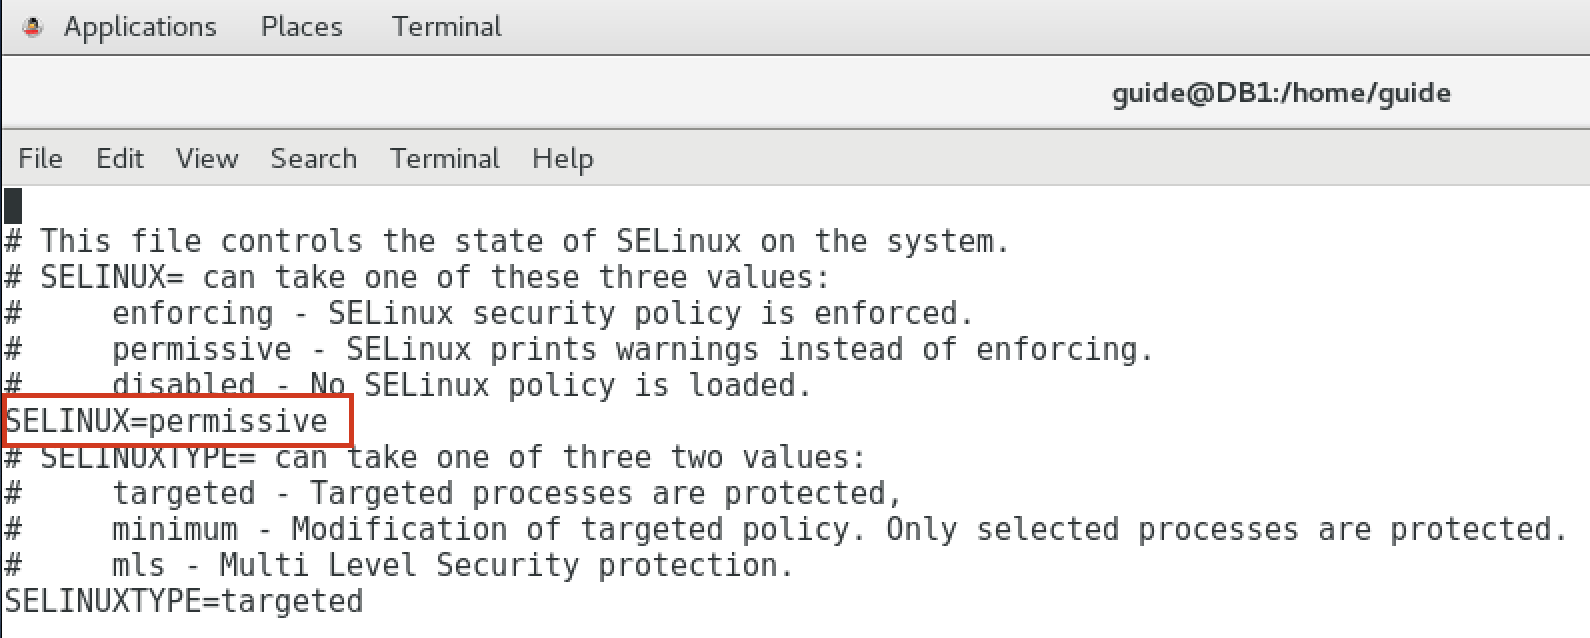
Task: Place cursor on SELINUX=permissive line
Action: coord(167,421)
